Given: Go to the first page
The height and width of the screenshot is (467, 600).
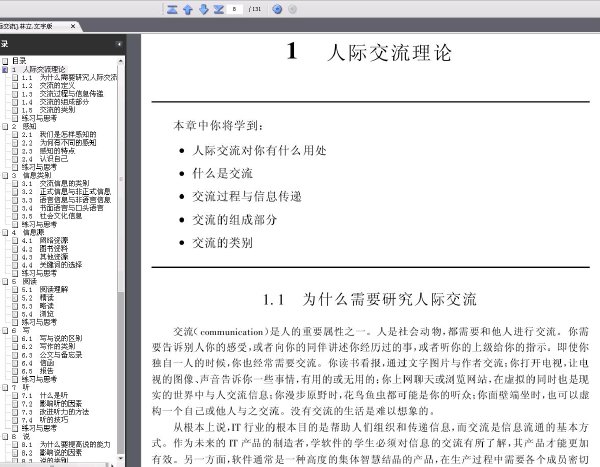Looking at the screenshot, I should coord(172,9).
